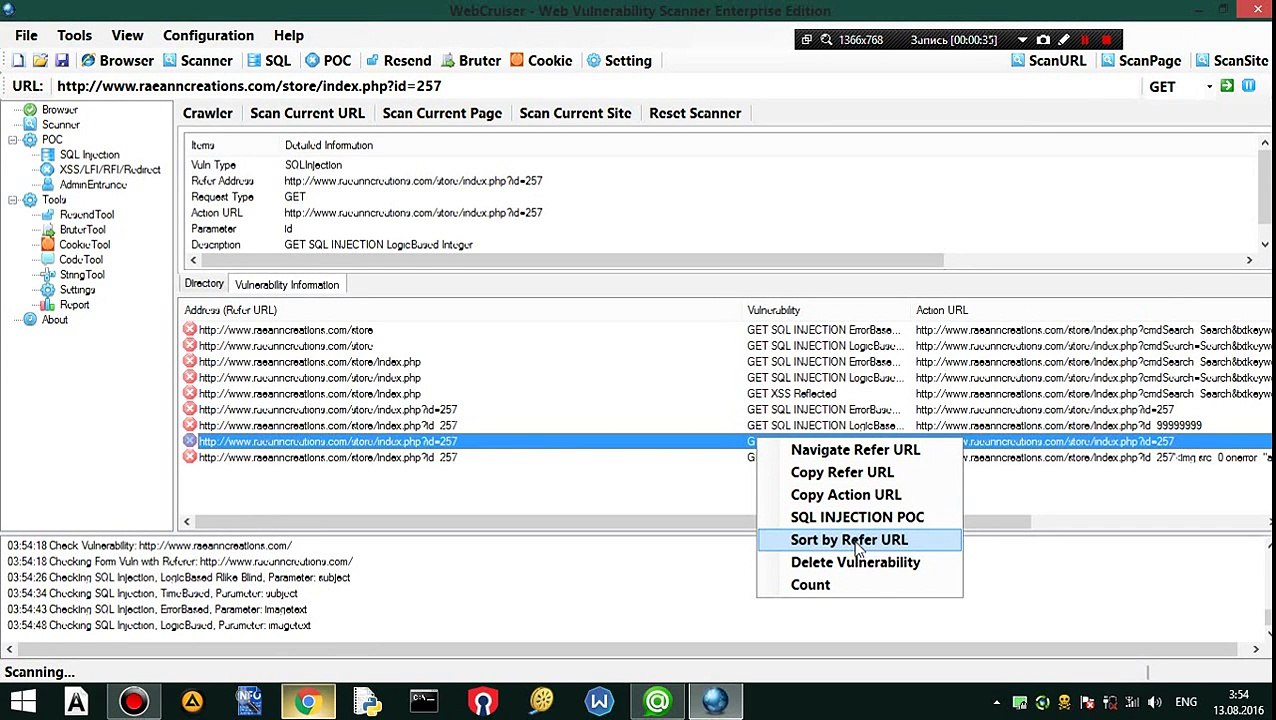Select ResendTool in the tree
1276x720 pixels.
point(86,215)
